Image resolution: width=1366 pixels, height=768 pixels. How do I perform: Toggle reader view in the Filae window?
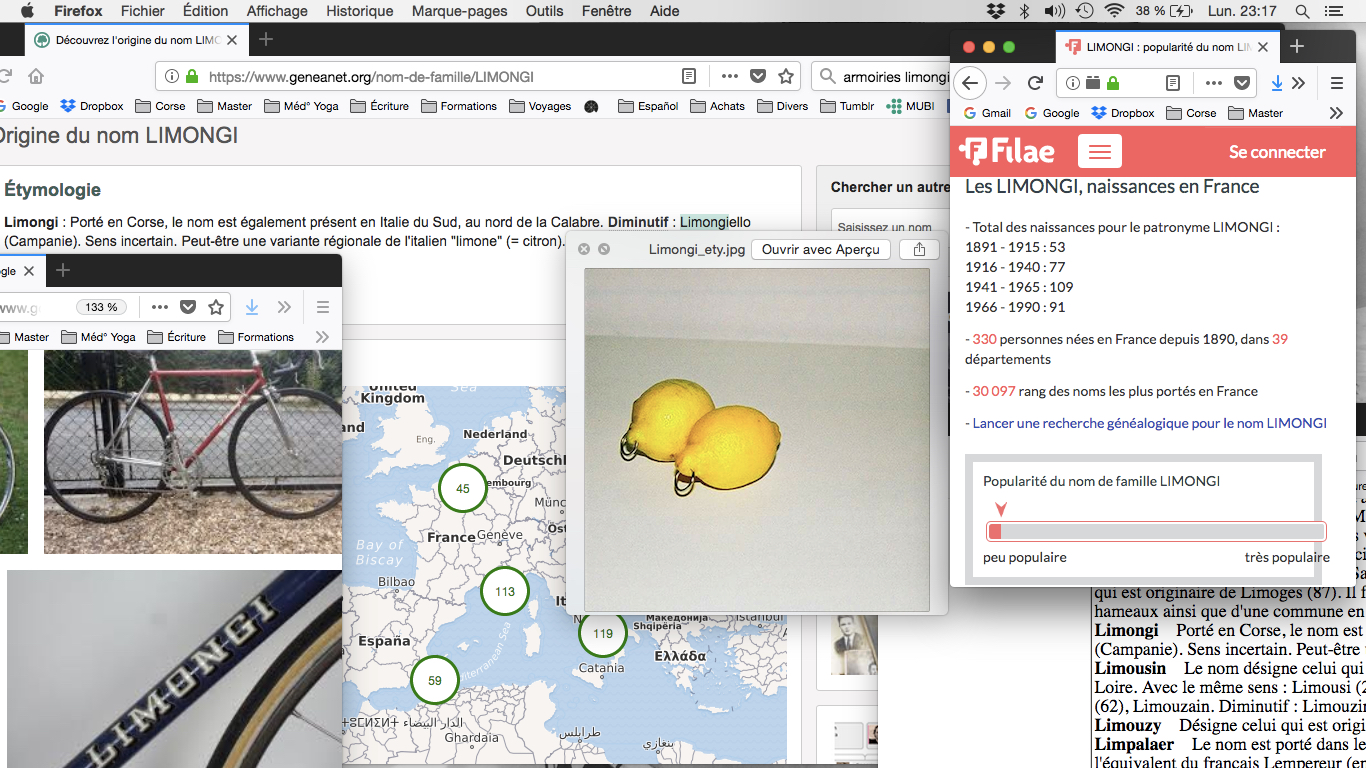pyautogui.click(x=1174, y=83)
